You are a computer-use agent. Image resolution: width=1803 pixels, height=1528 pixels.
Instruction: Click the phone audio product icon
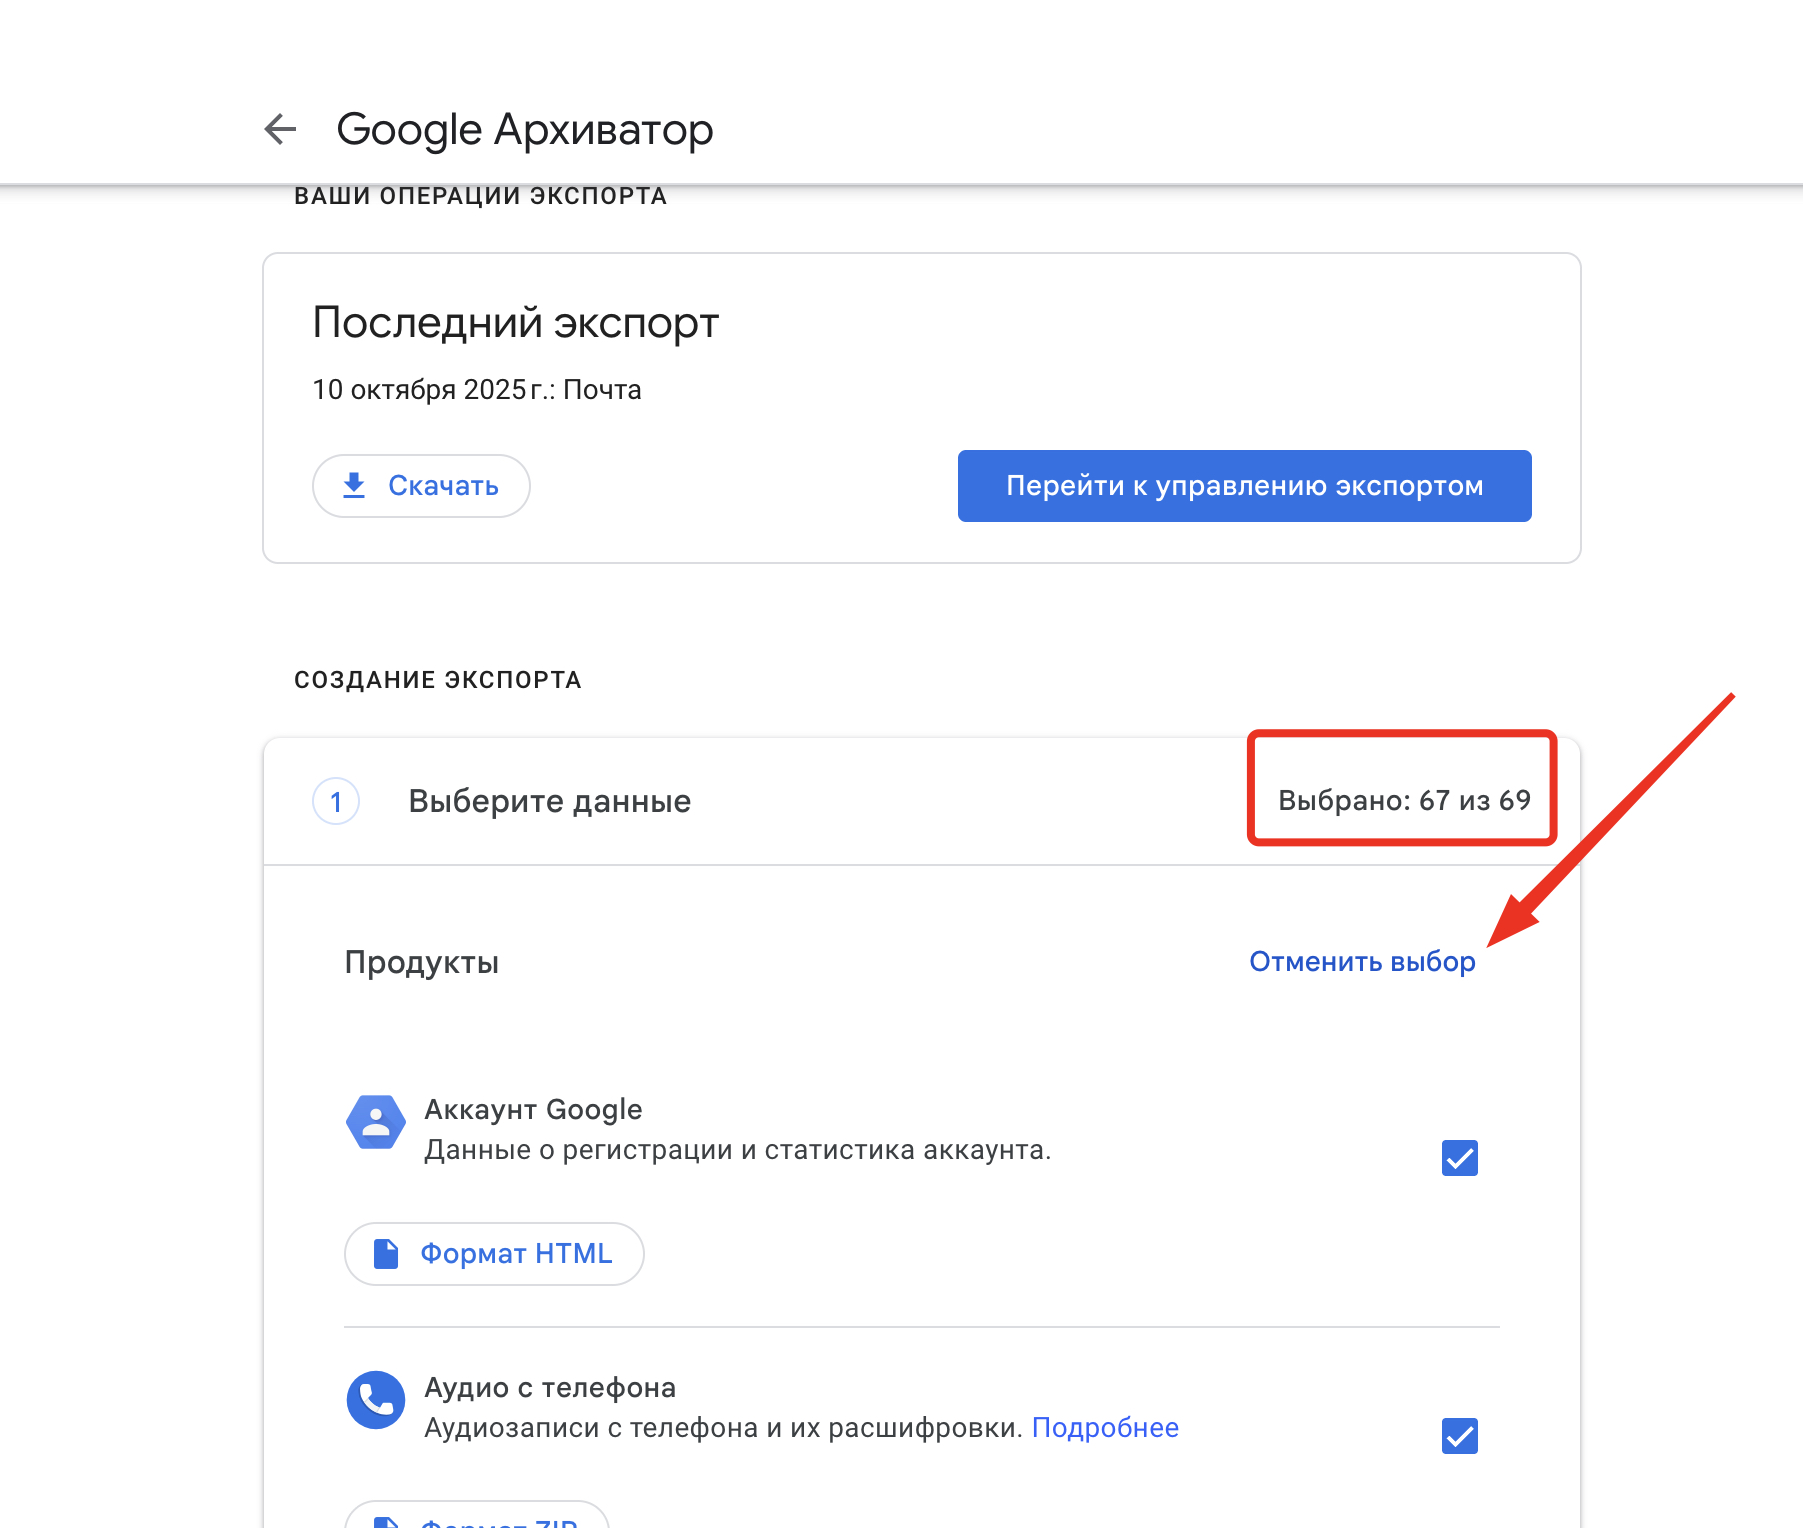[376, 1399]
